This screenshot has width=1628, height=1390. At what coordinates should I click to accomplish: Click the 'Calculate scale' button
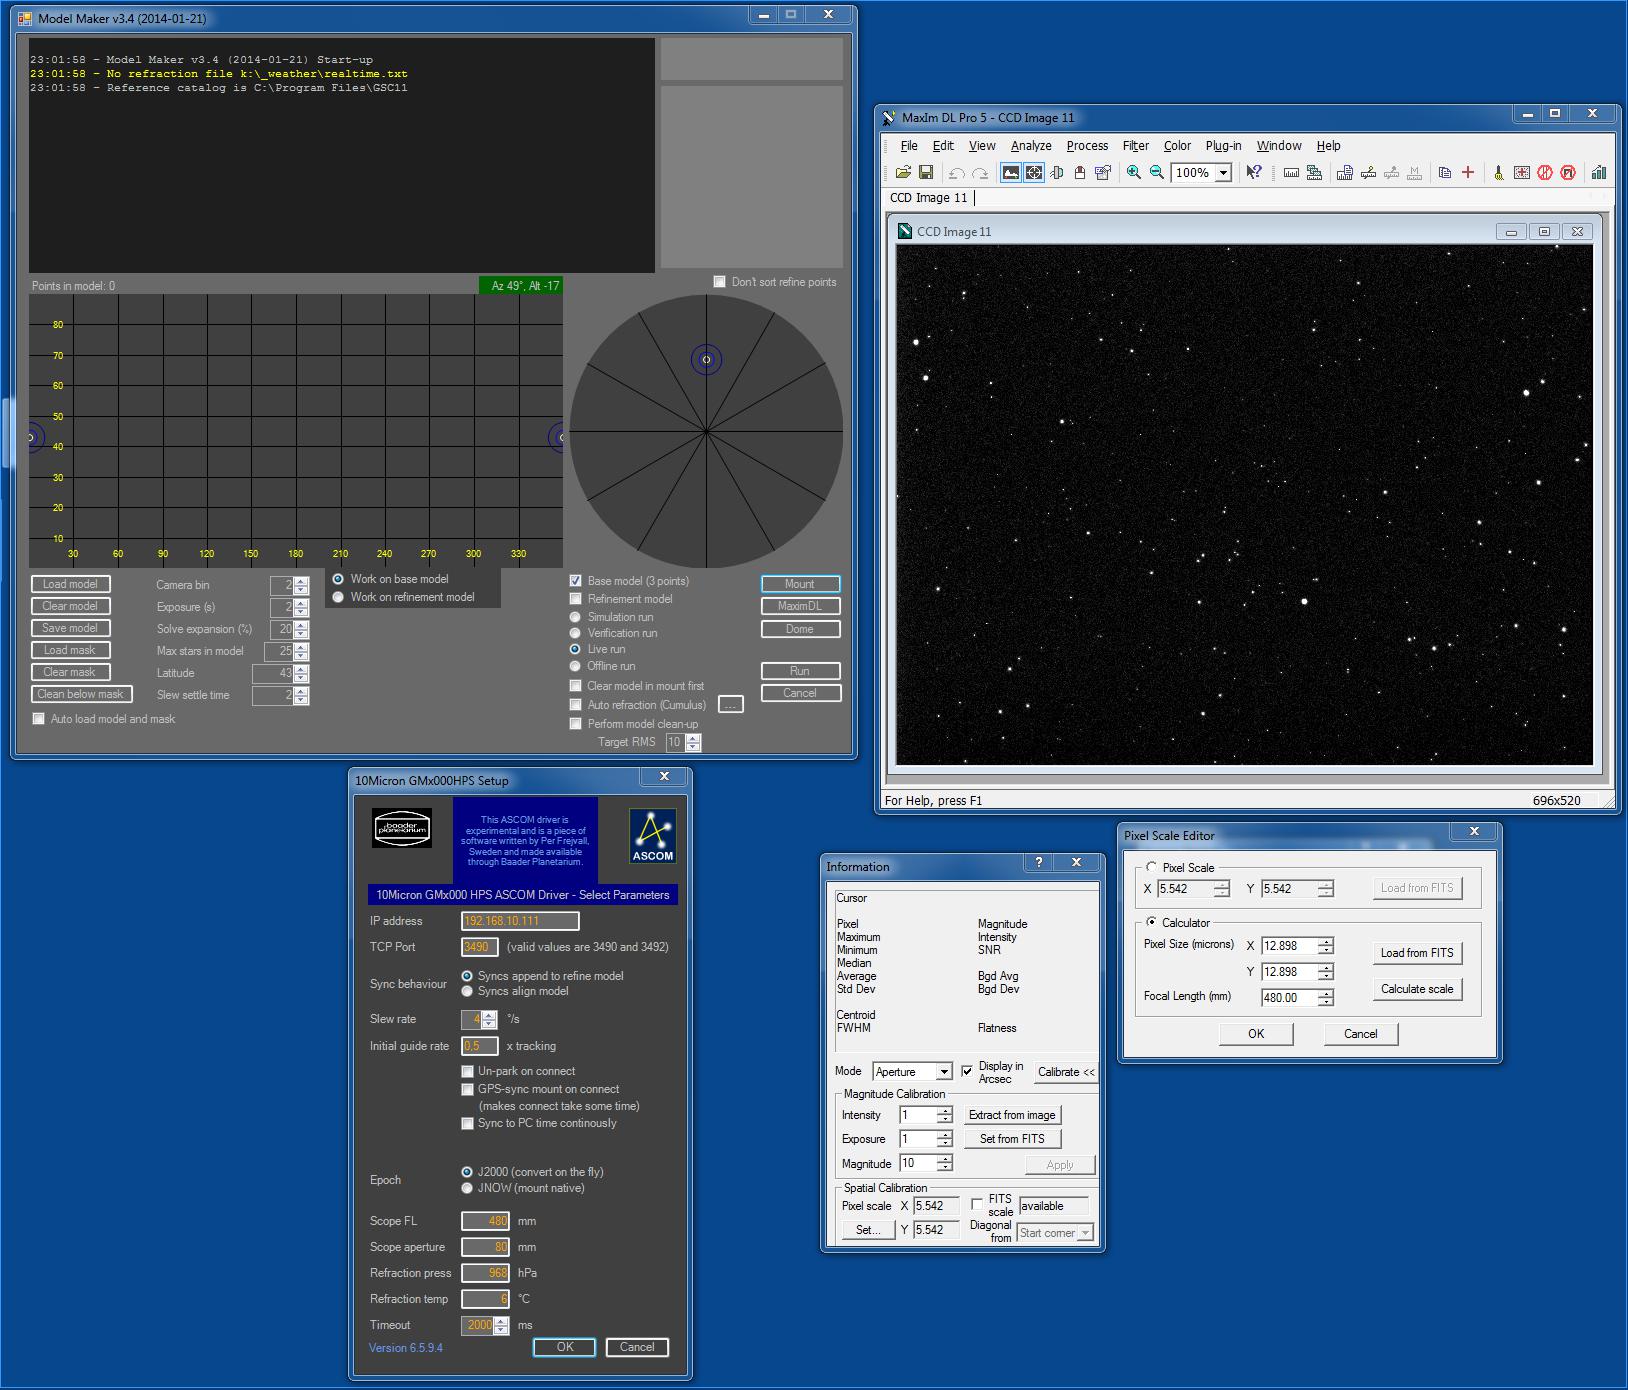(1416, 989)
